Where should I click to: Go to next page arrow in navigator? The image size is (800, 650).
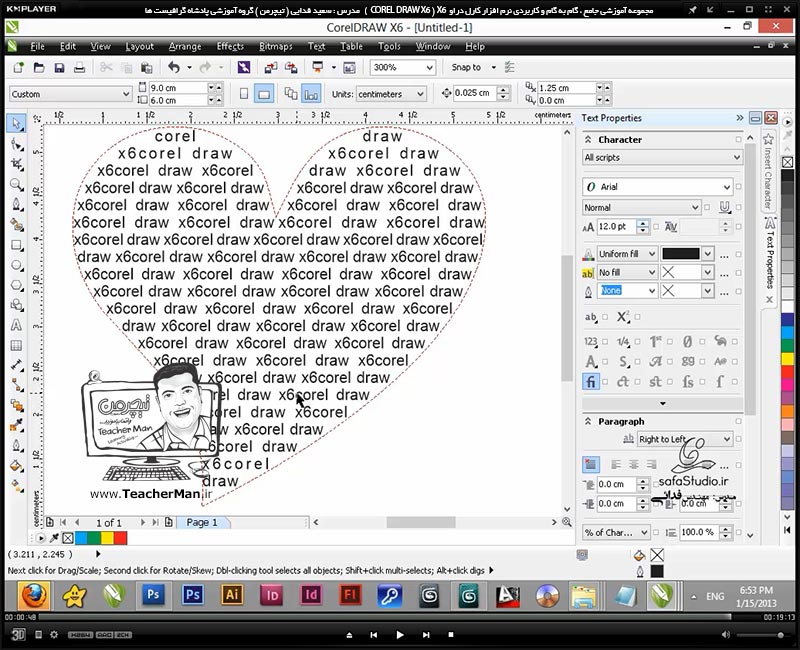coord(142,522)
